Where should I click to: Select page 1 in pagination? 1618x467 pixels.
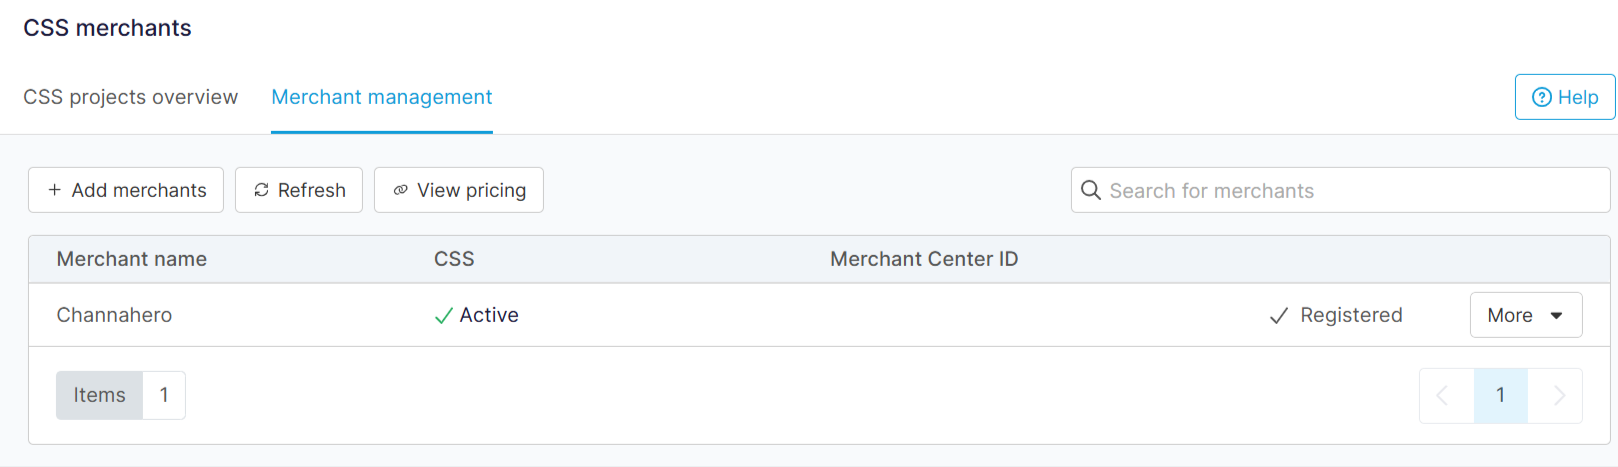pos(1500,396)
